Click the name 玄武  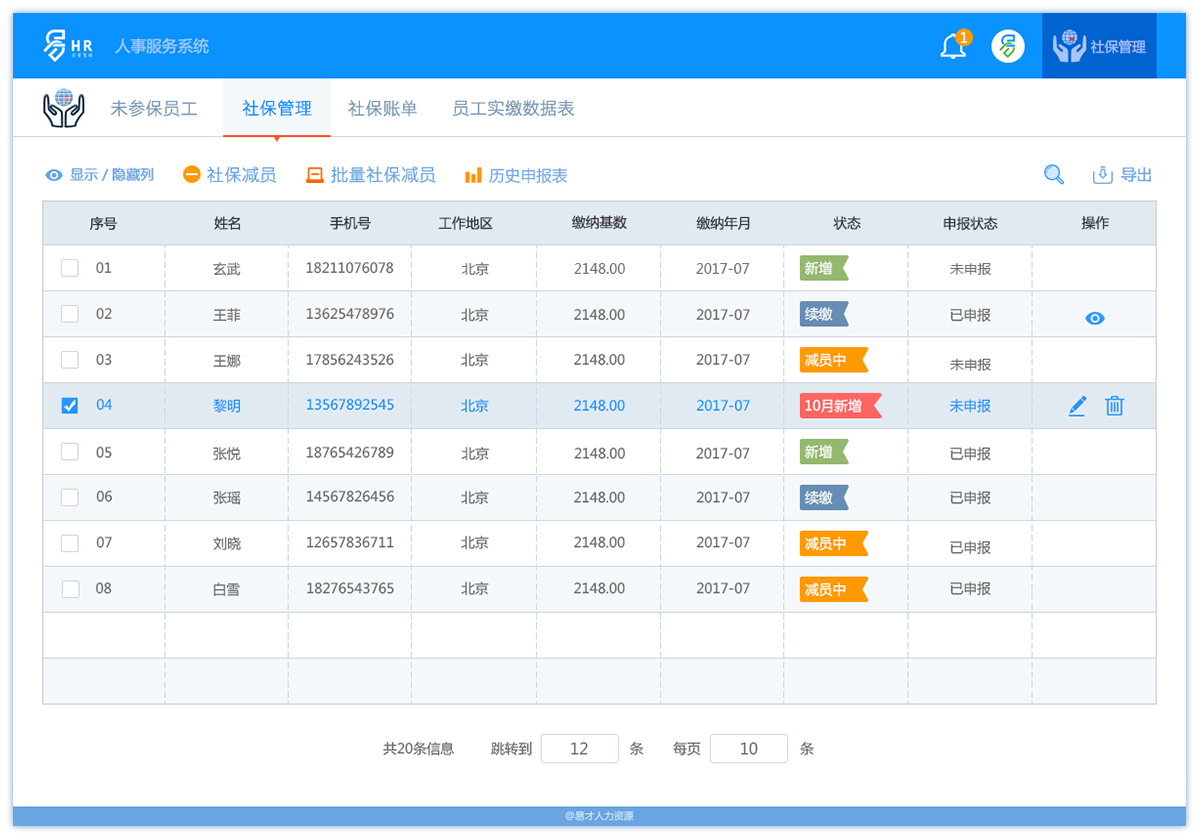(x=227, y=269)
